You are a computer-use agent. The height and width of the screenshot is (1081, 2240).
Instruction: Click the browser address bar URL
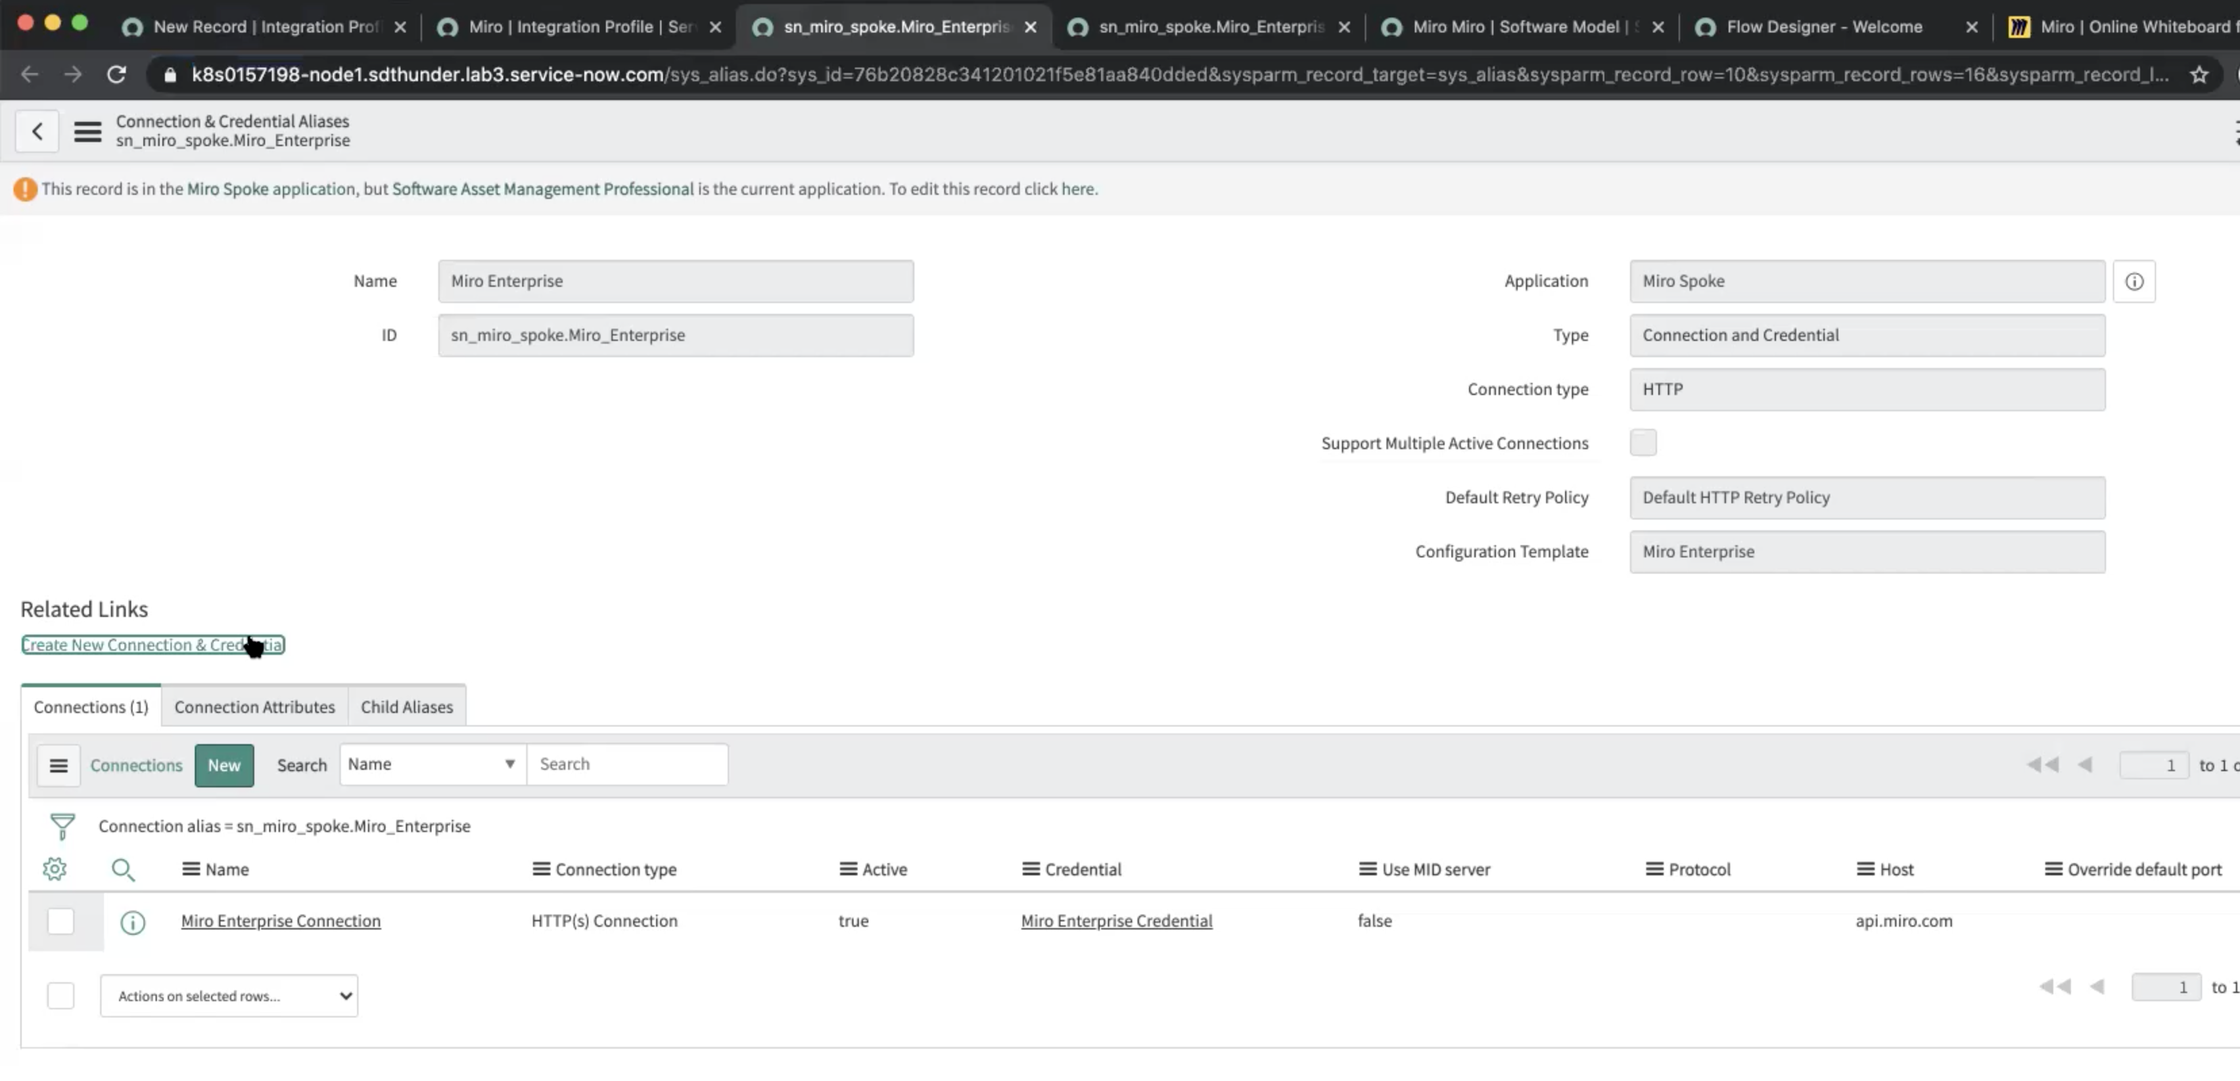1180,75
